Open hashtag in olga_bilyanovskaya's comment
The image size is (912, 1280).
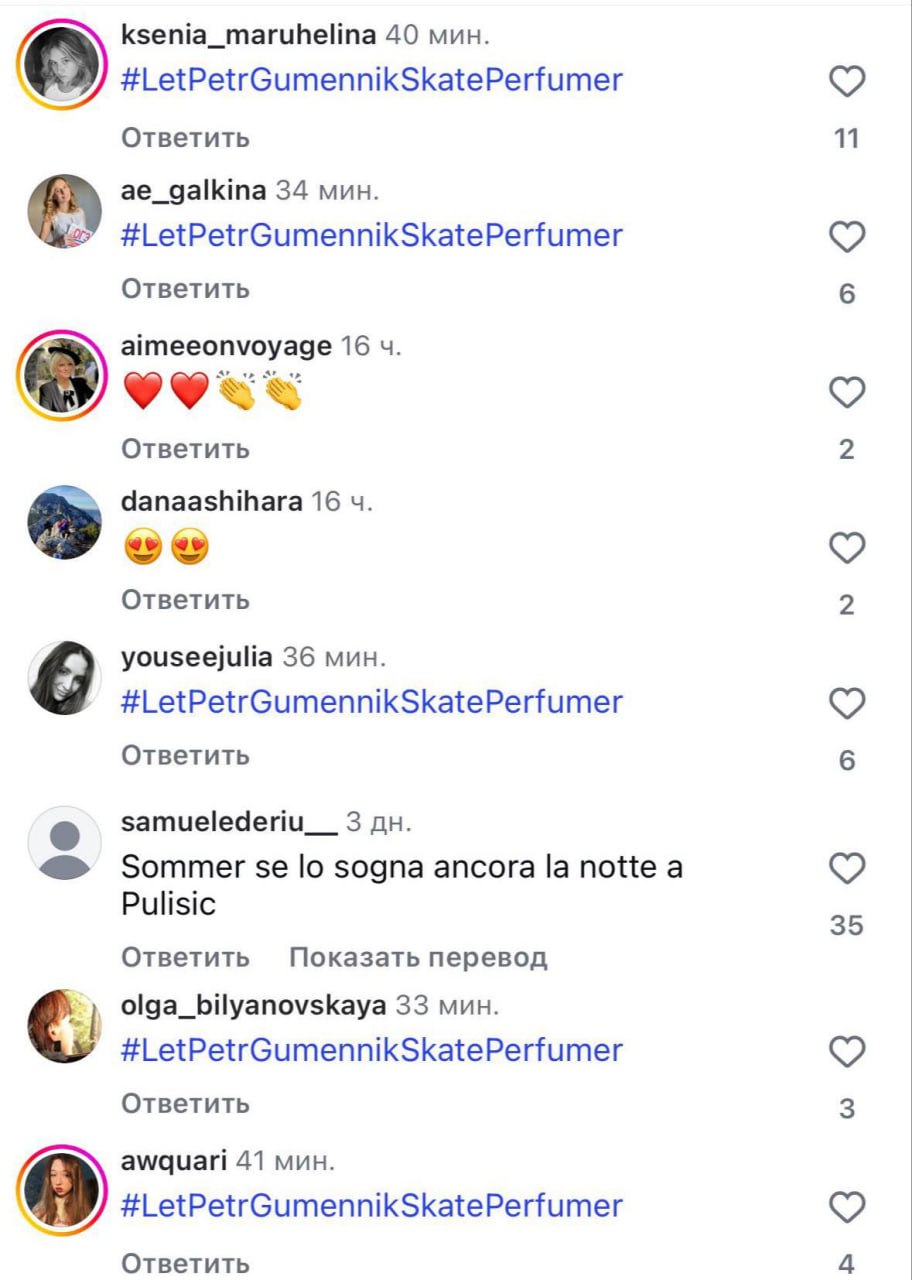pyautogui.click(x=371, y=1050)
